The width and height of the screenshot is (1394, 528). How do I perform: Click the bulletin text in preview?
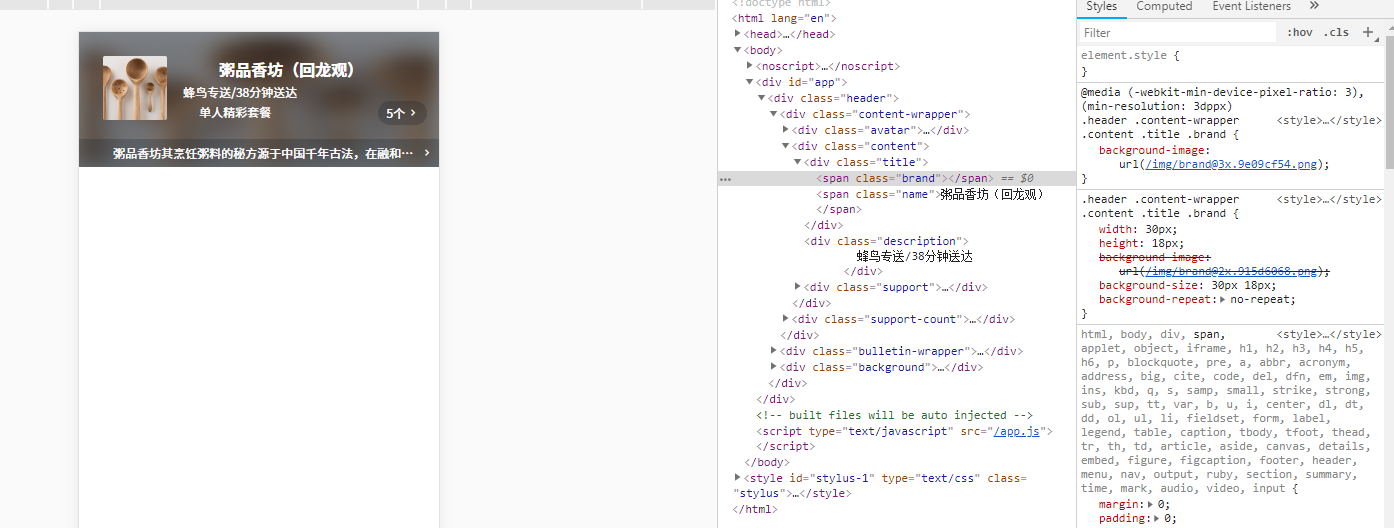click(263, 153)
